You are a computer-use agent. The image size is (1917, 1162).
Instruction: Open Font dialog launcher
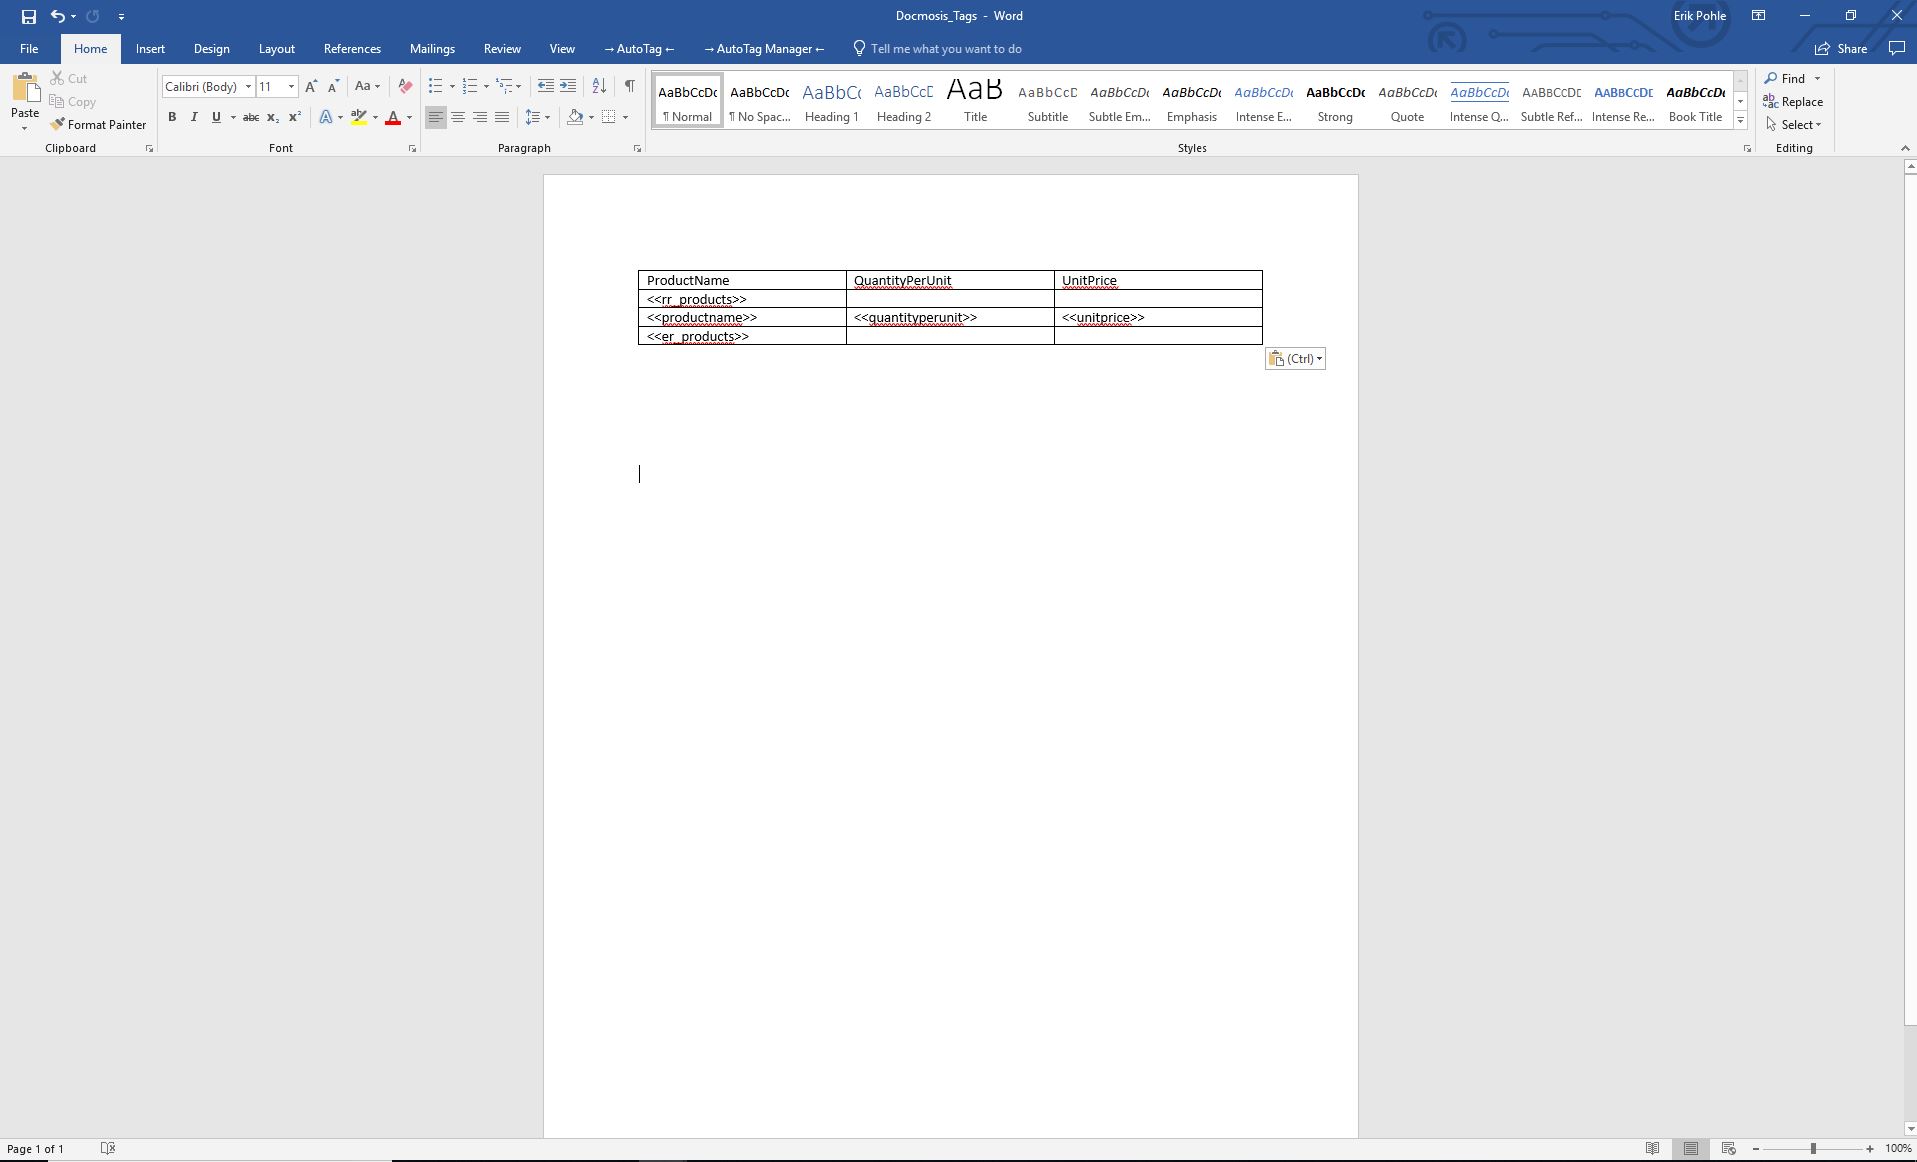pos(412,149)
